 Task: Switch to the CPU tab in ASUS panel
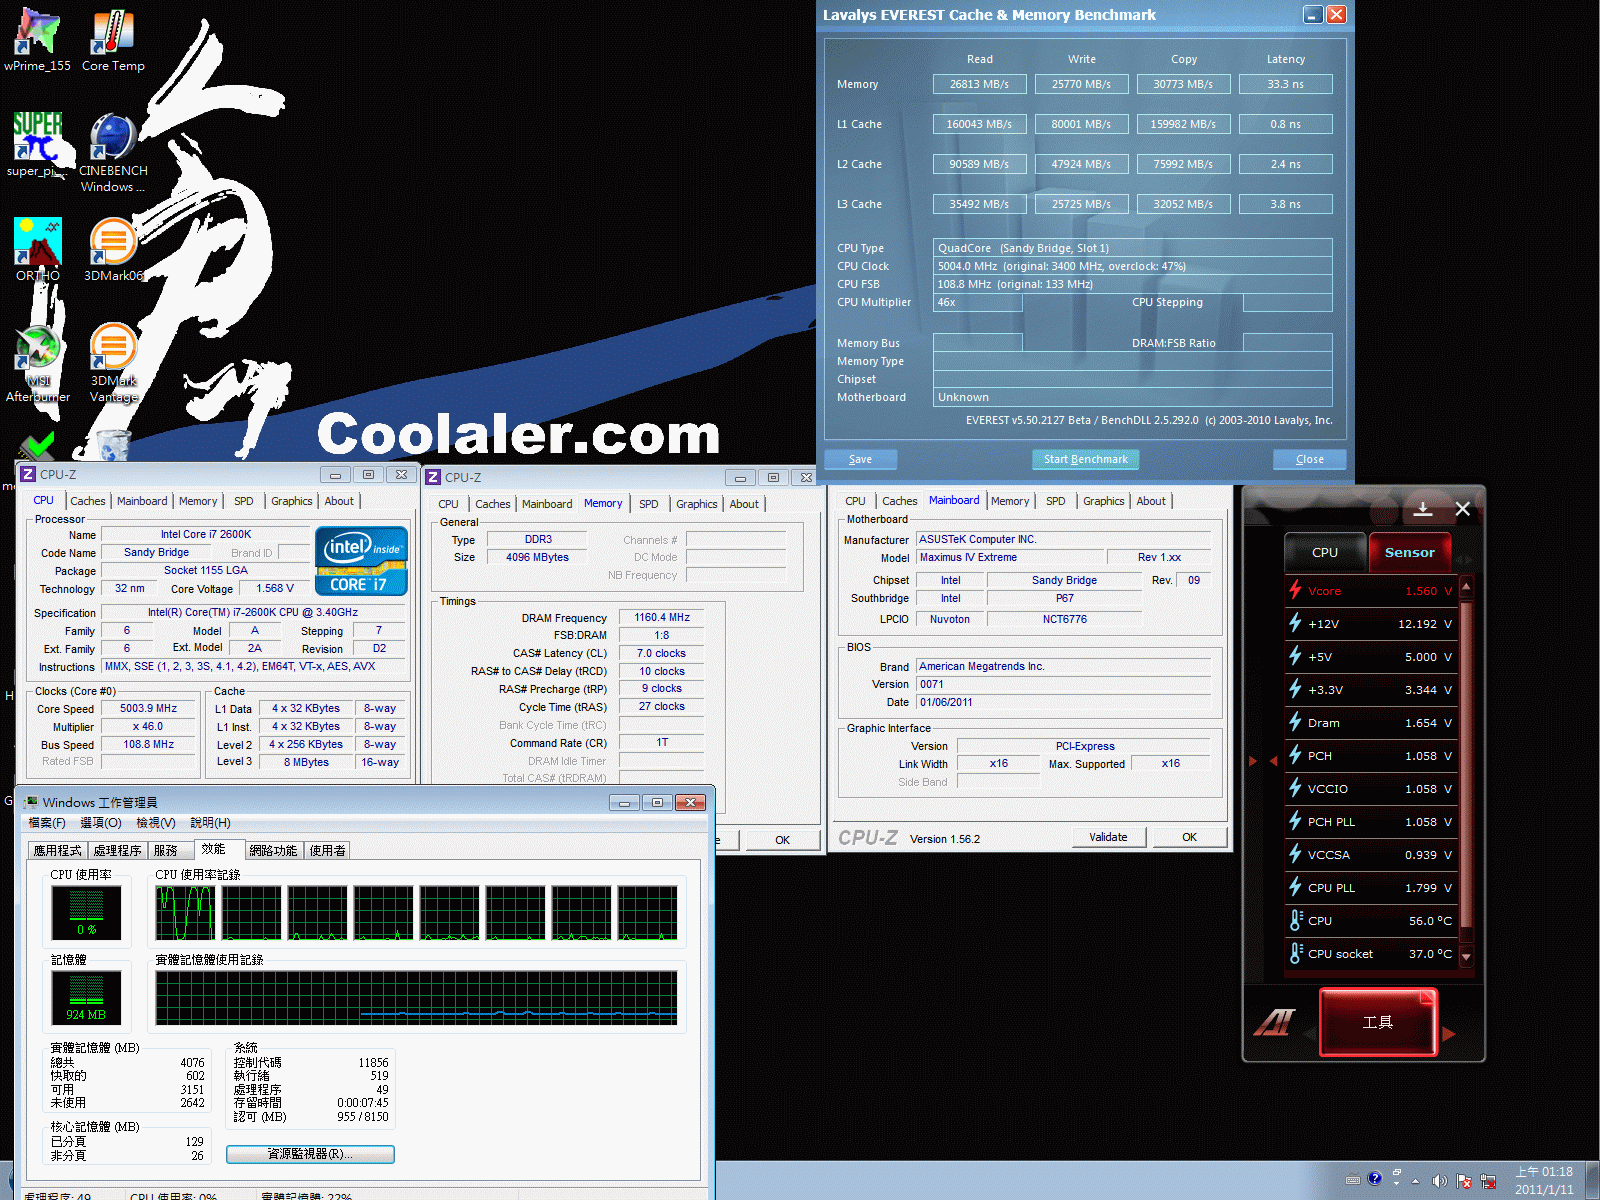tap(1324, 552)
